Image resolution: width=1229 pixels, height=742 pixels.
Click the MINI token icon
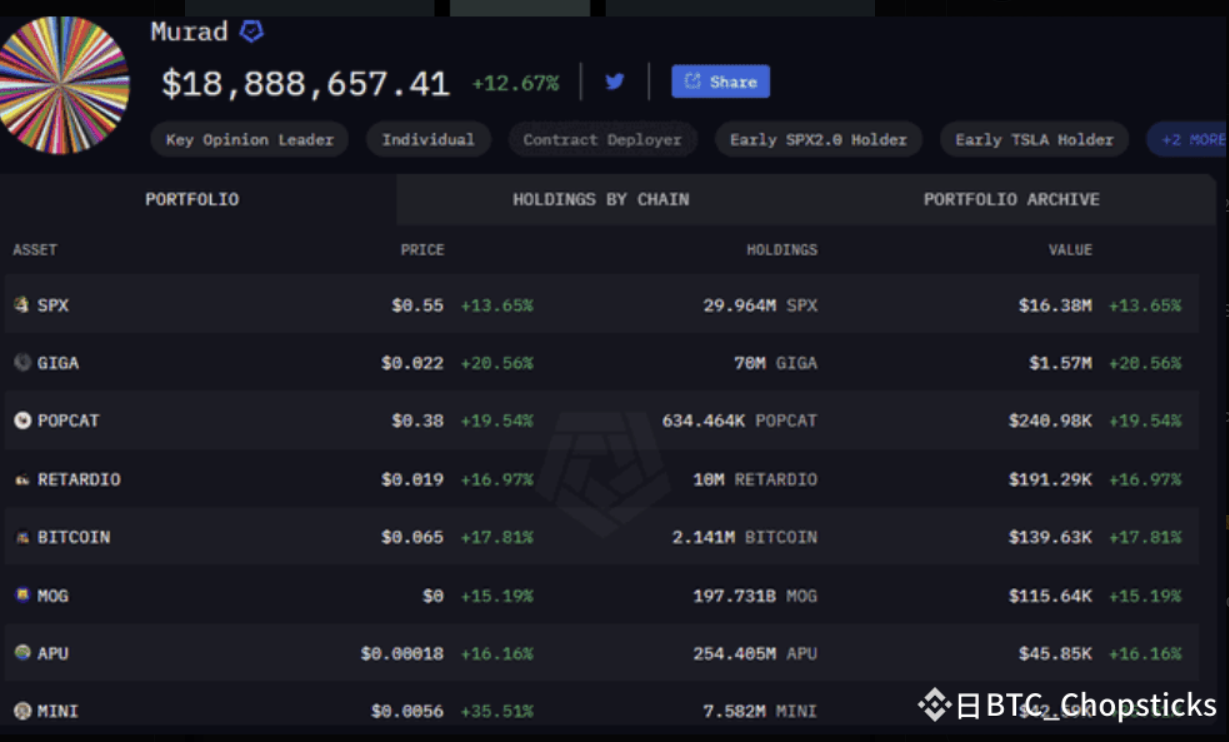pyautogui.click(x=22, y=711)
